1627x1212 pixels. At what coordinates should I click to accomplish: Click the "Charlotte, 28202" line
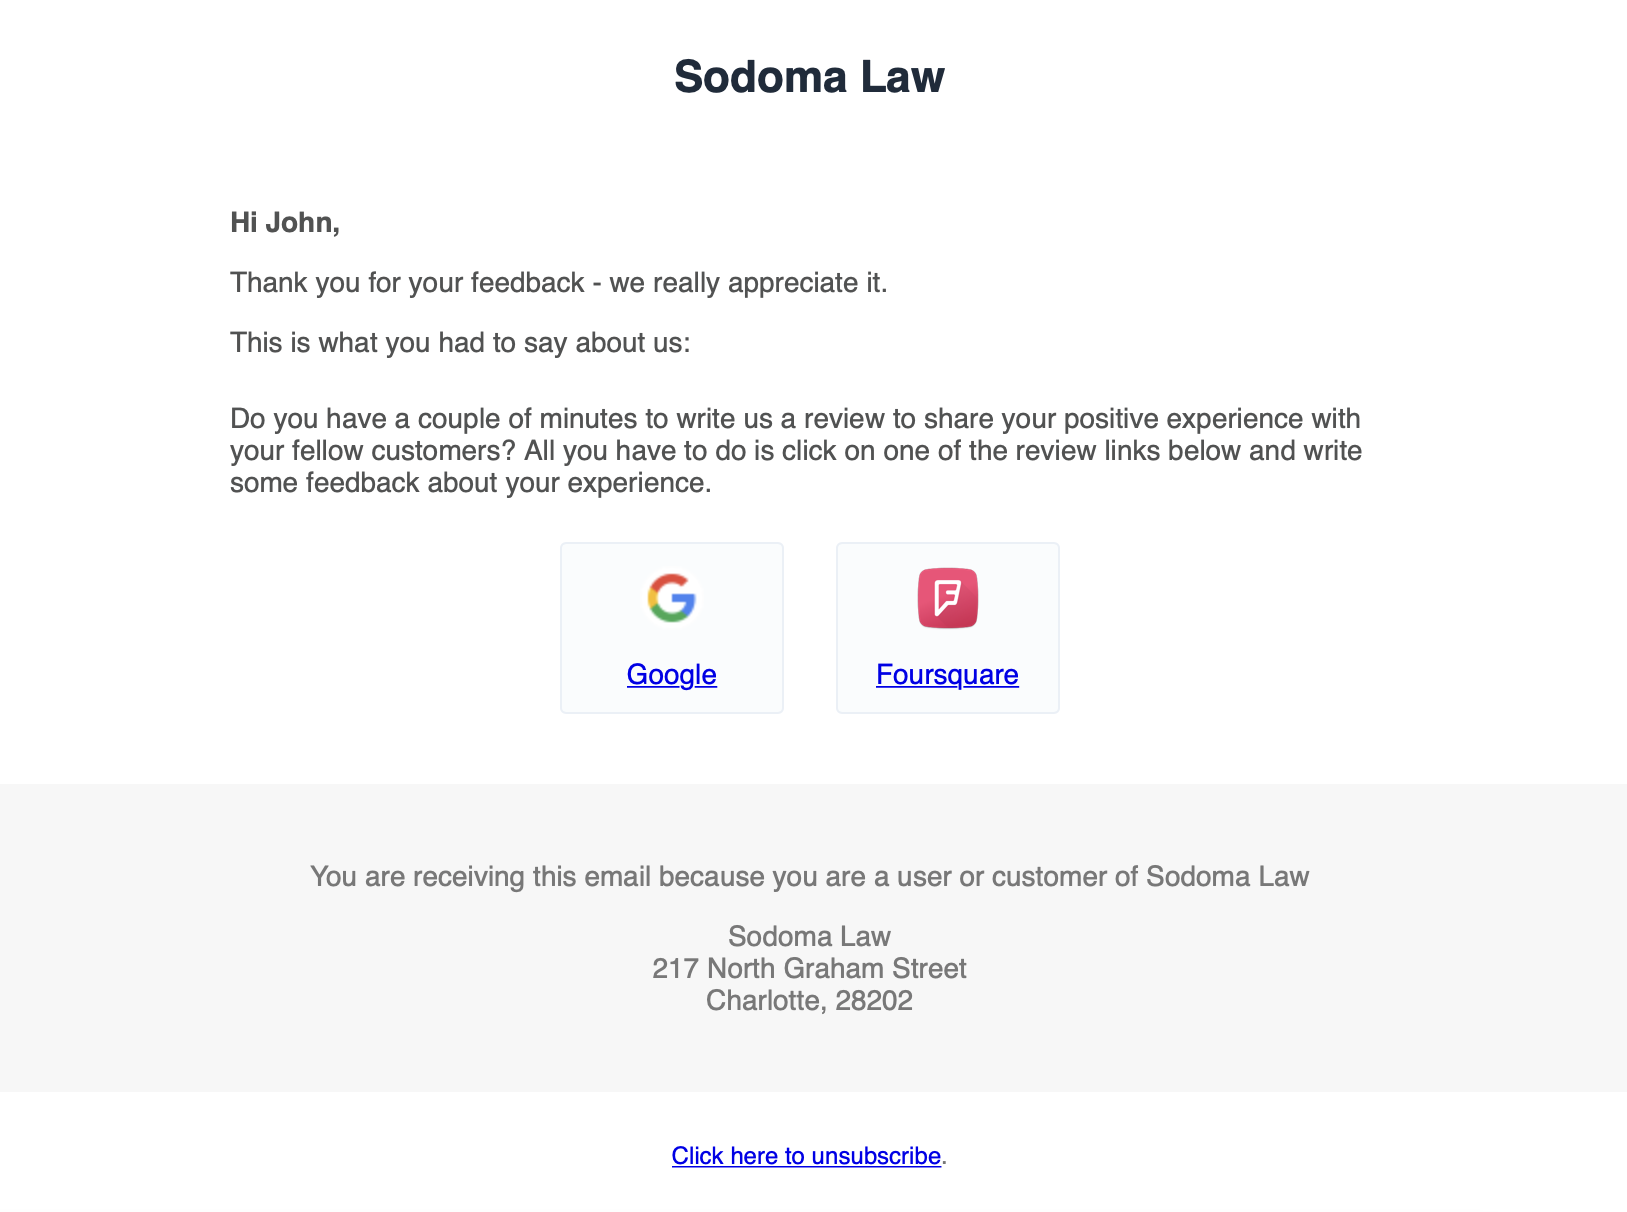[809, 1001]
